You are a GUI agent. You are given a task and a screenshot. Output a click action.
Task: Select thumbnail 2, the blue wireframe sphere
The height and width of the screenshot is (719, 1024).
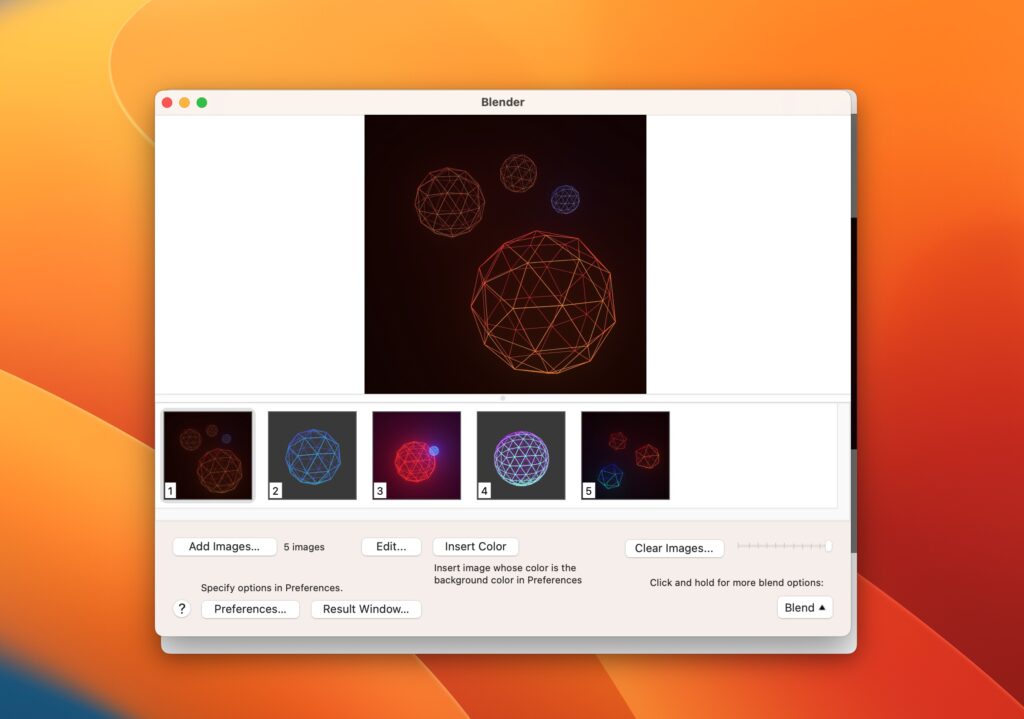click(x=311, y=453)
